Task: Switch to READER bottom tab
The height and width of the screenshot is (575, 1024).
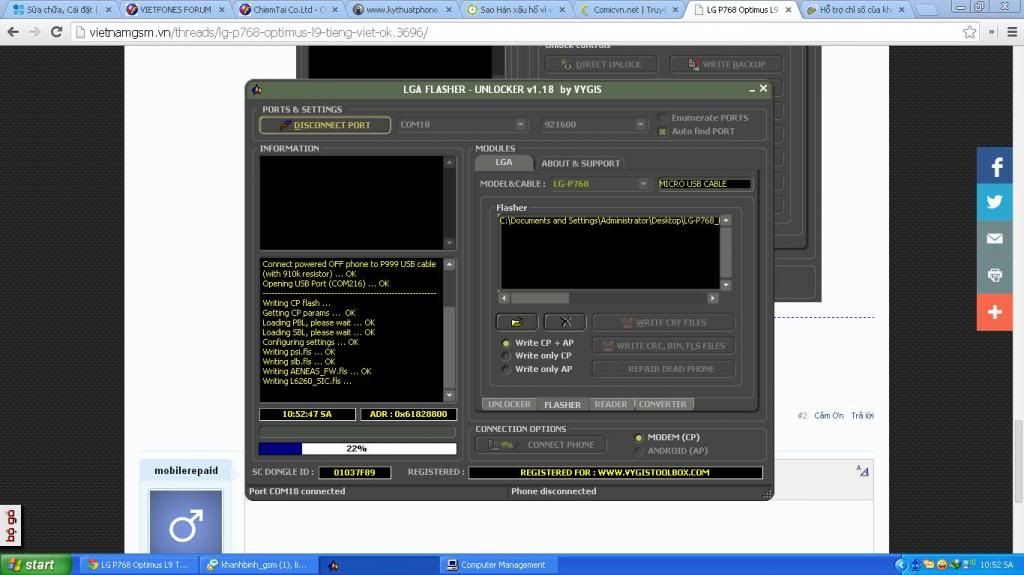Action: [x=611, y=404]
